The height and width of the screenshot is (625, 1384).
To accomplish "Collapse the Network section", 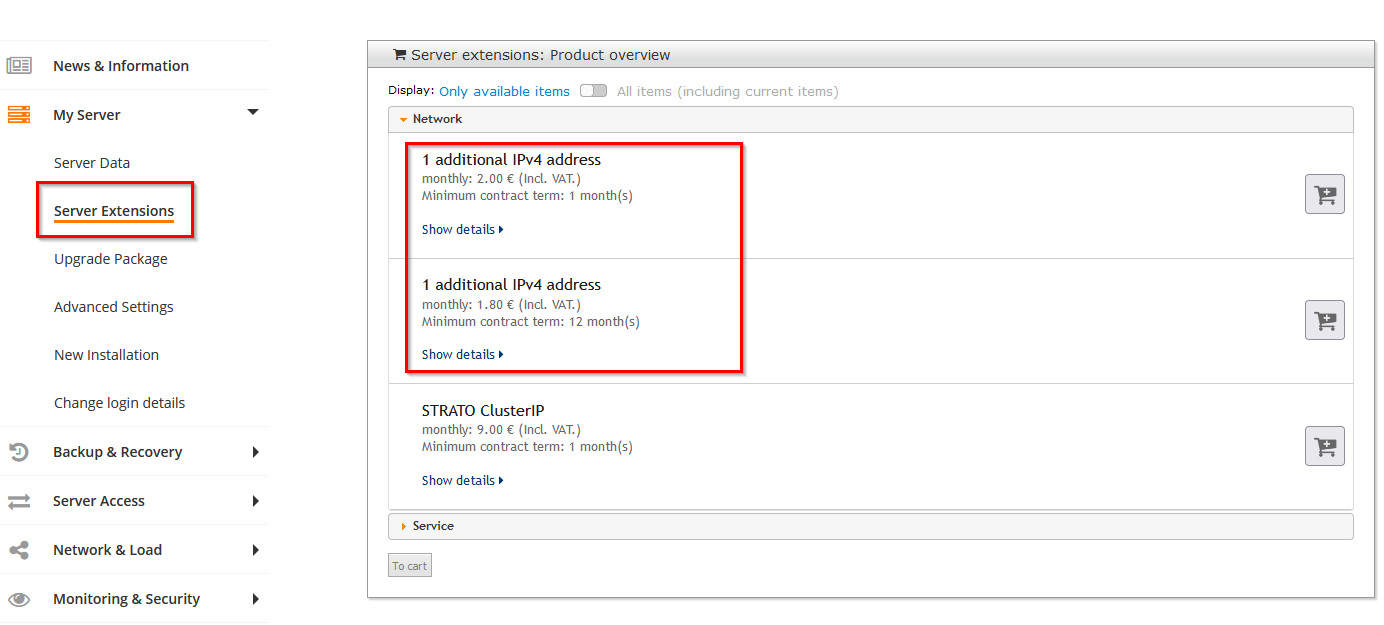I will 404,118.
